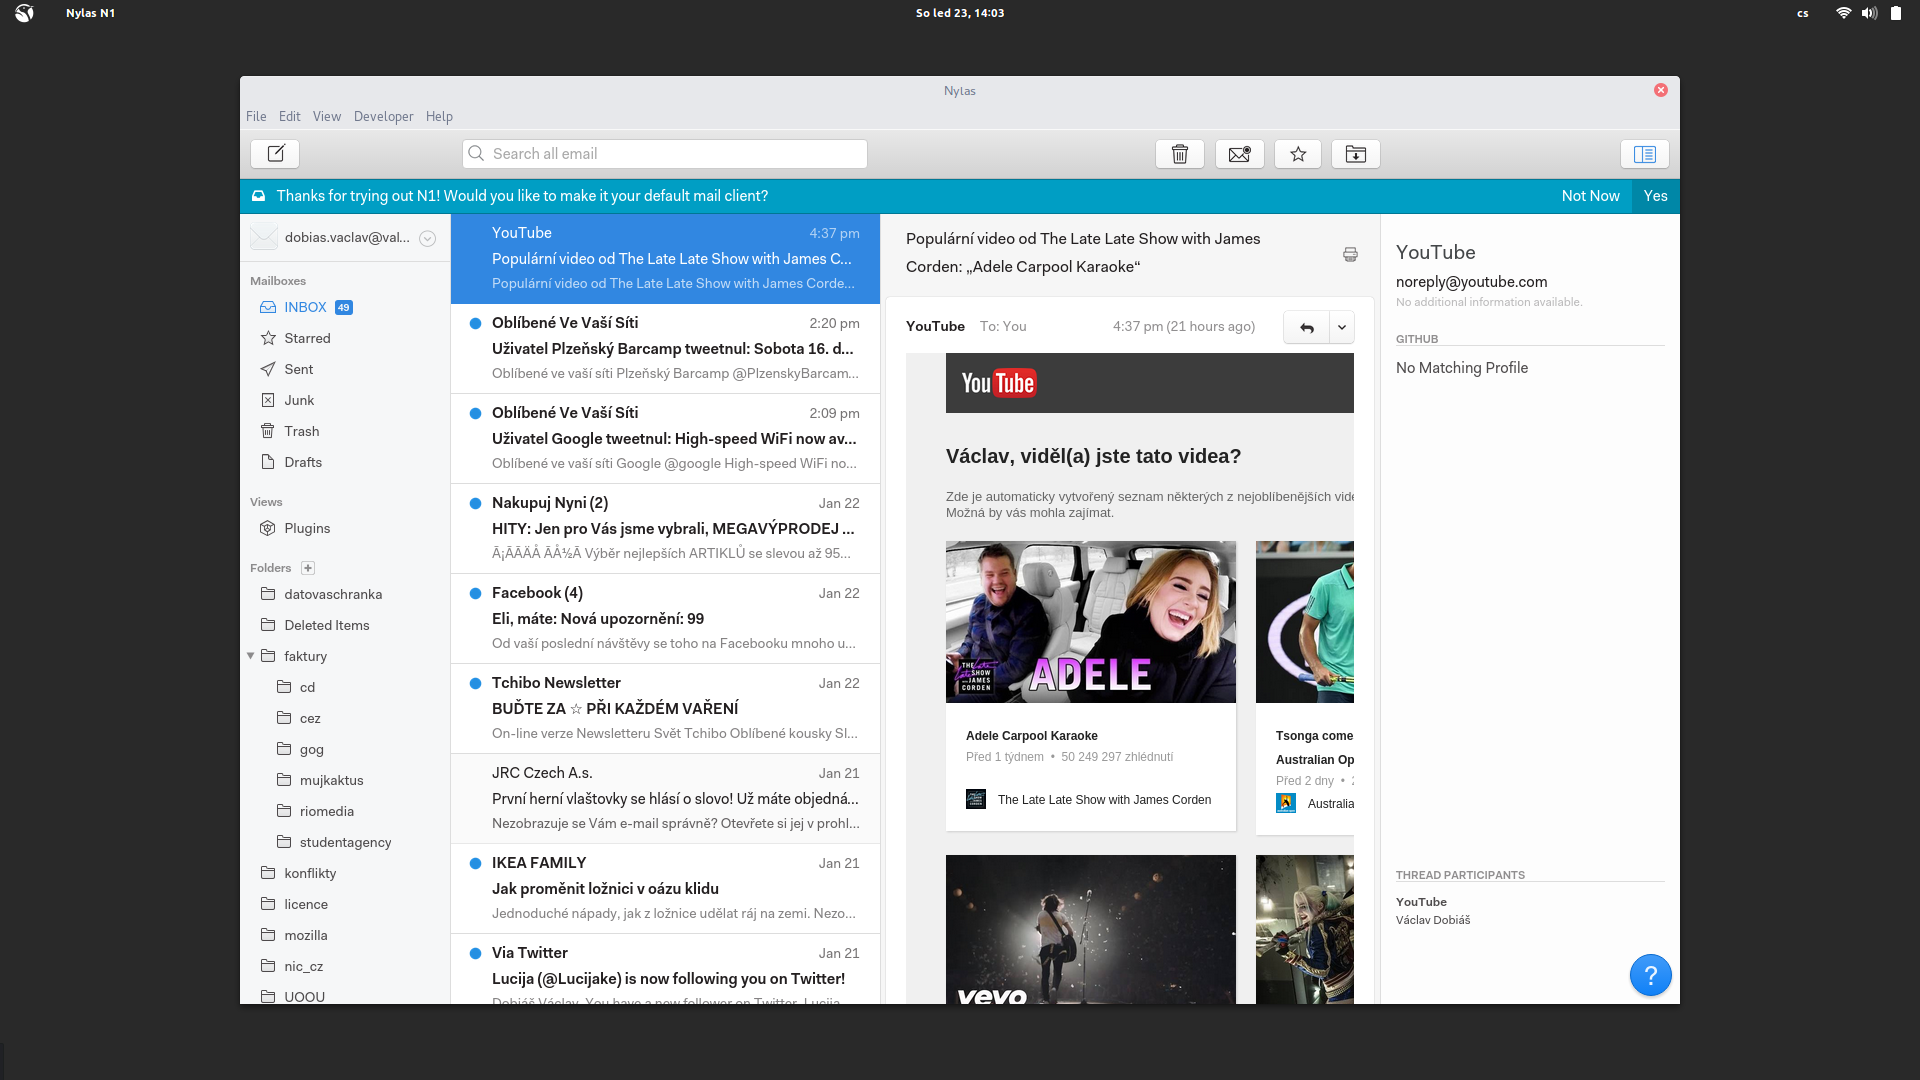This screenshot has width=1920, height=1080.
Task: Reply to the YouTube message
Action: tap(1306, 327)
